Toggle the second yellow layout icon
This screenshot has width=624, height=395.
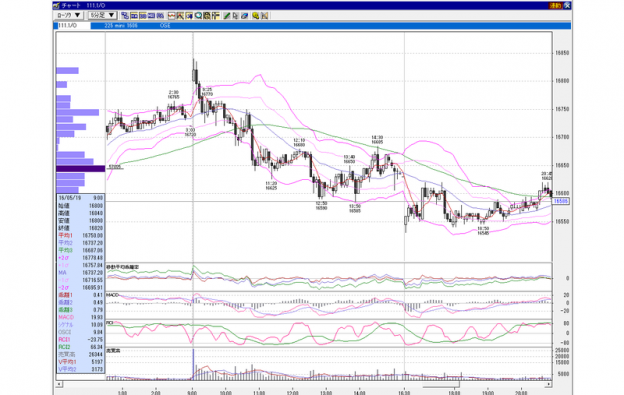(134, 16)
